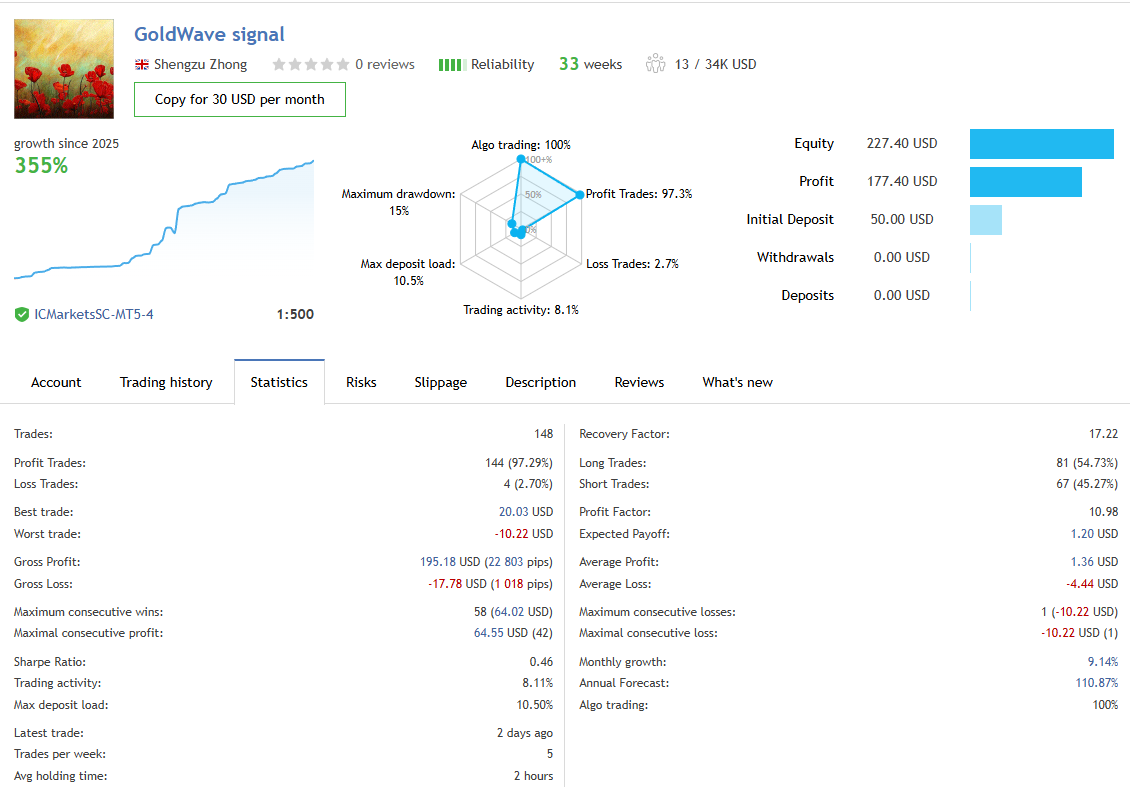
Task: Toggle the Algo trading vertex on the chart
Action: point(520,160)
